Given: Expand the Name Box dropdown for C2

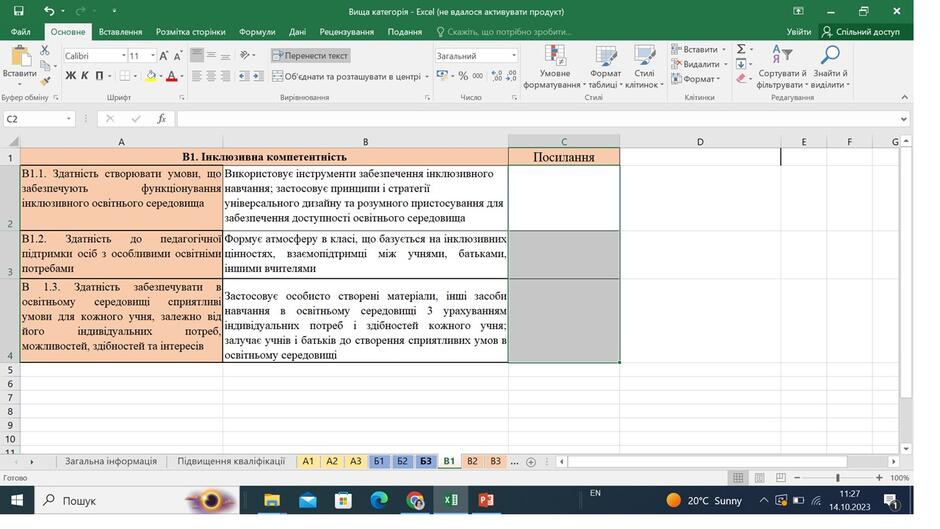Looking at the screenshot, I should point(68,119).
